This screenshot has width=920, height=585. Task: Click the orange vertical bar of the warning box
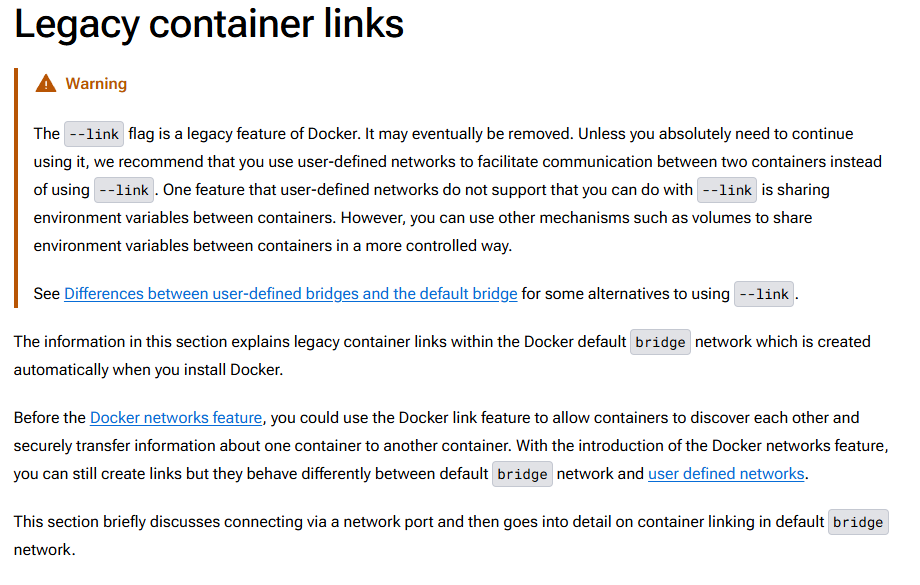[16, 188]
